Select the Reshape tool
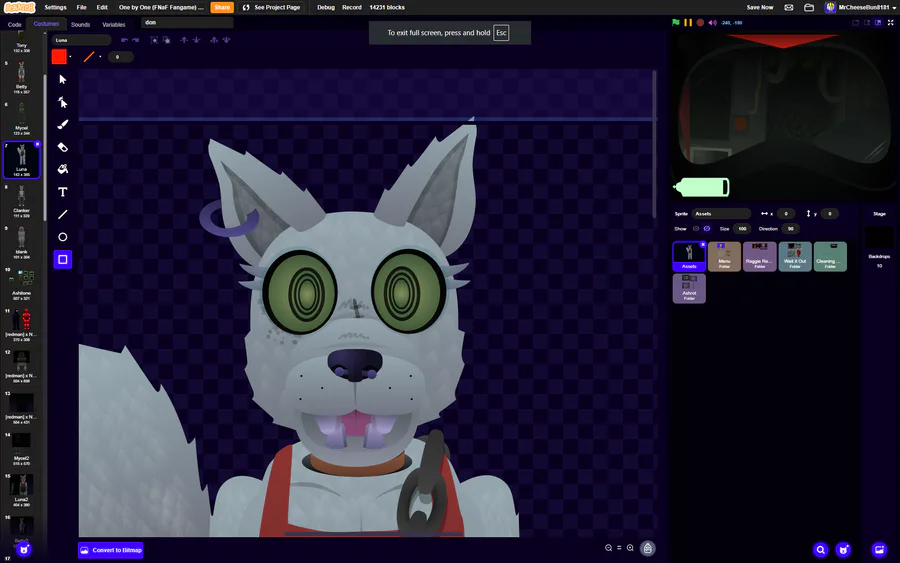900x563 pixels. (63, 102)
